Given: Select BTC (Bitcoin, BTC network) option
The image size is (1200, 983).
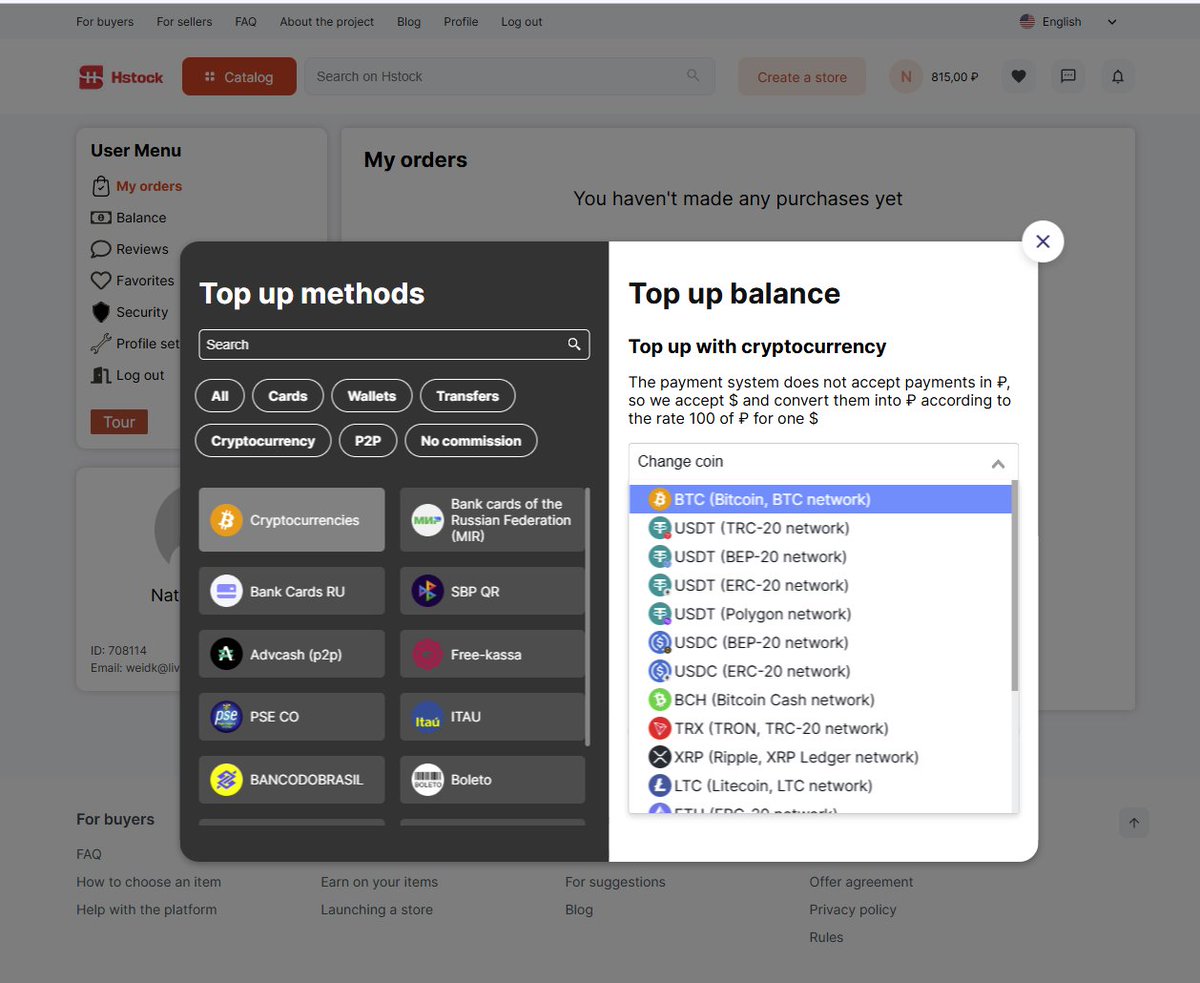Looking at the screenshot, I should pos(820,499).
